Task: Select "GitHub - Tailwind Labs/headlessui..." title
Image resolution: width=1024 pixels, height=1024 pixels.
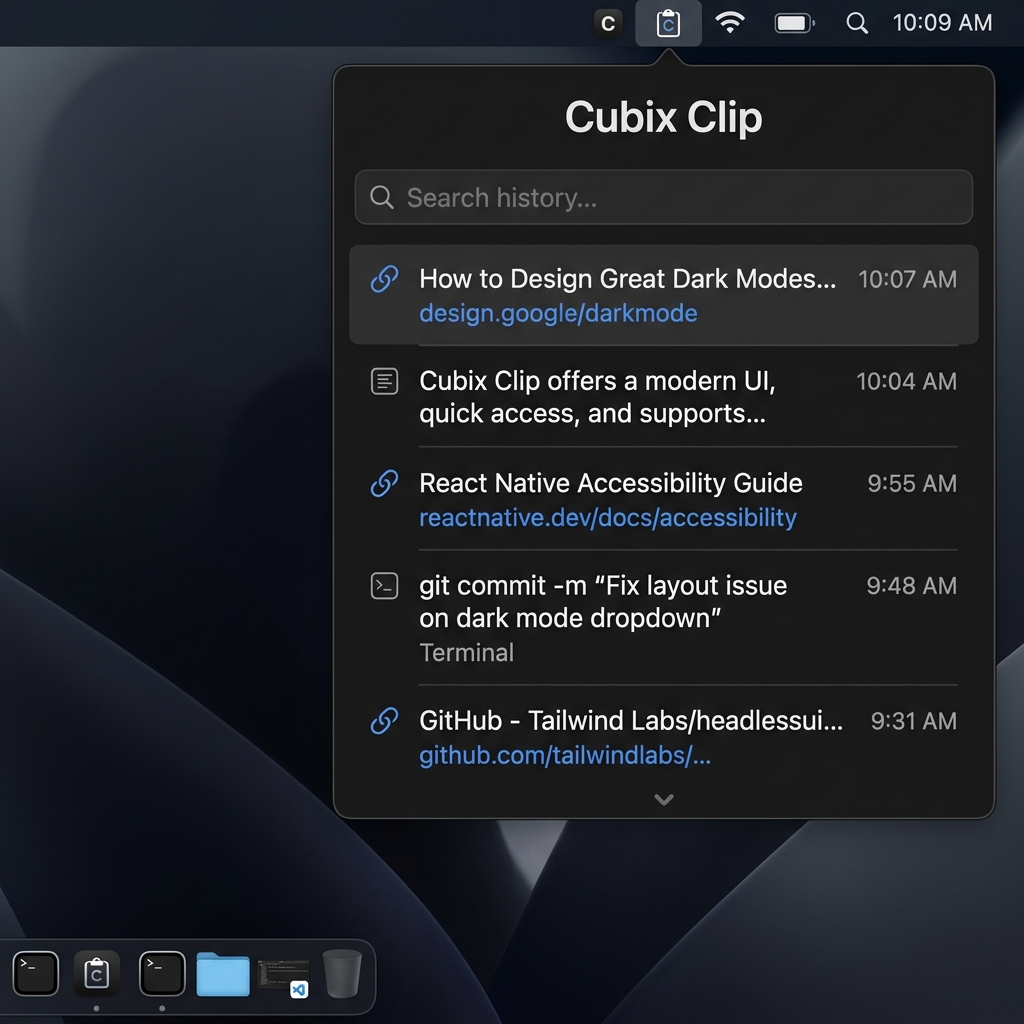Action: [631, 721]
